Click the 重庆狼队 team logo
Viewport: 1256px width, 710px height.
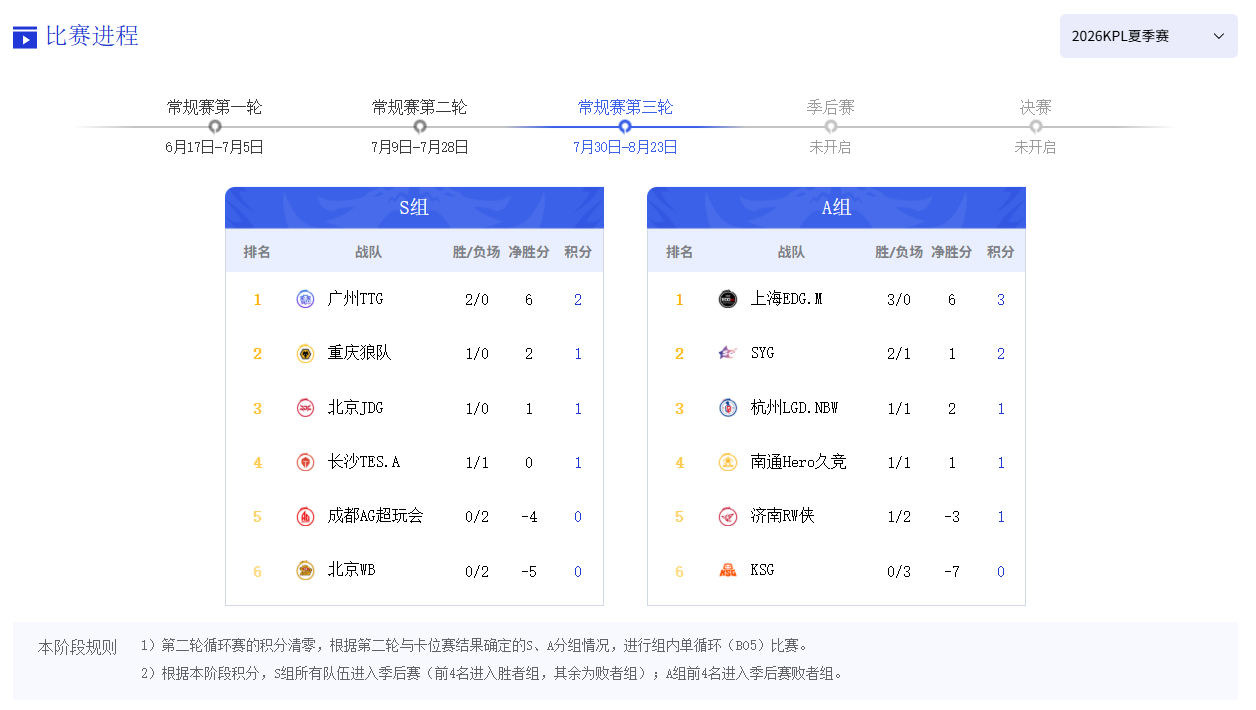click(x=305, y=353)
